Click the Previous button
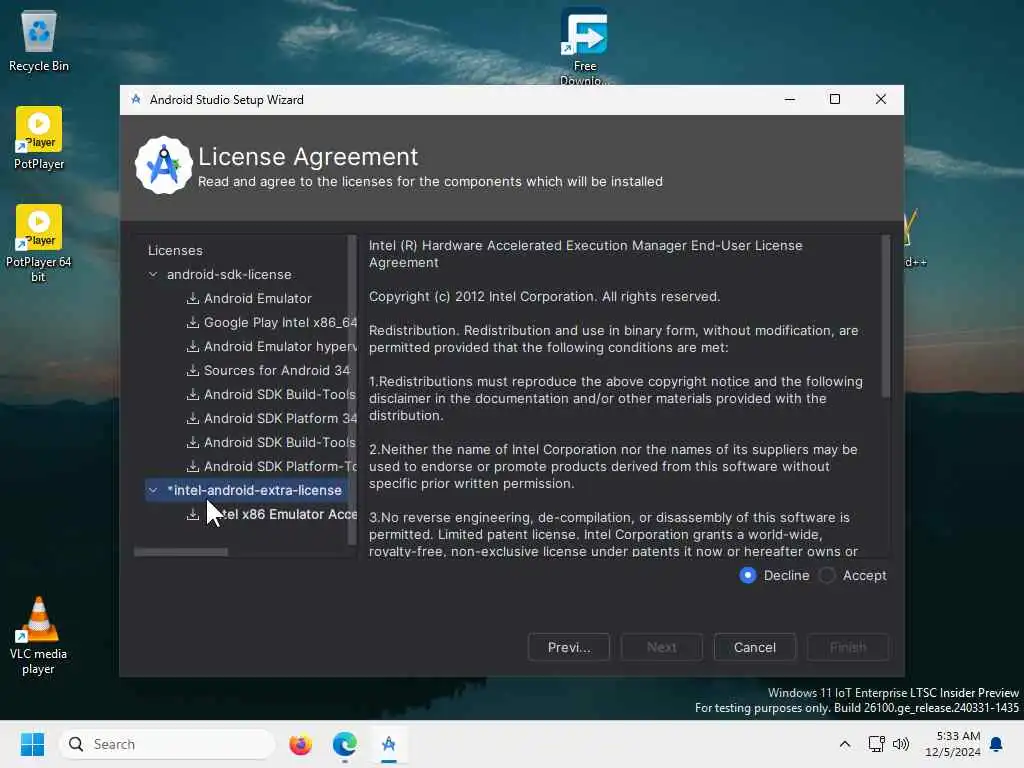Screen dimensions: 1024x768 569,647
